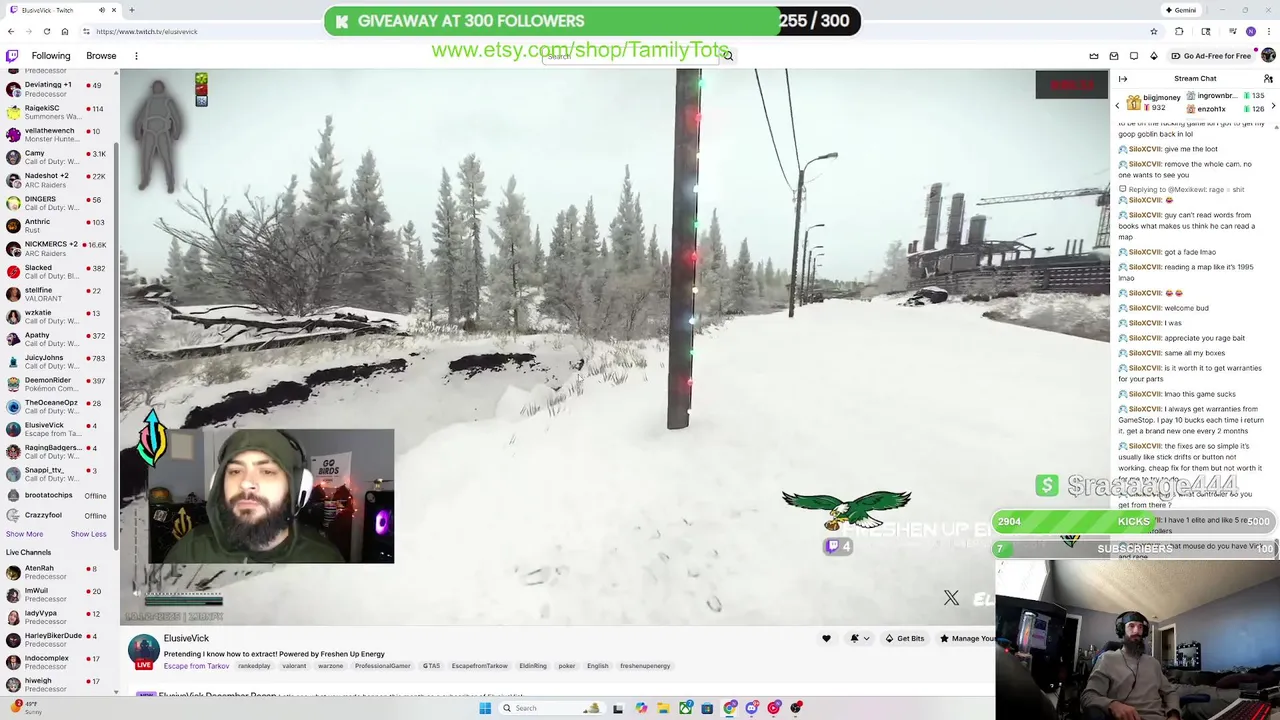Open AtenRah live channel in sidebar
The image size is (1280, 720).
(x=57, y=572)
